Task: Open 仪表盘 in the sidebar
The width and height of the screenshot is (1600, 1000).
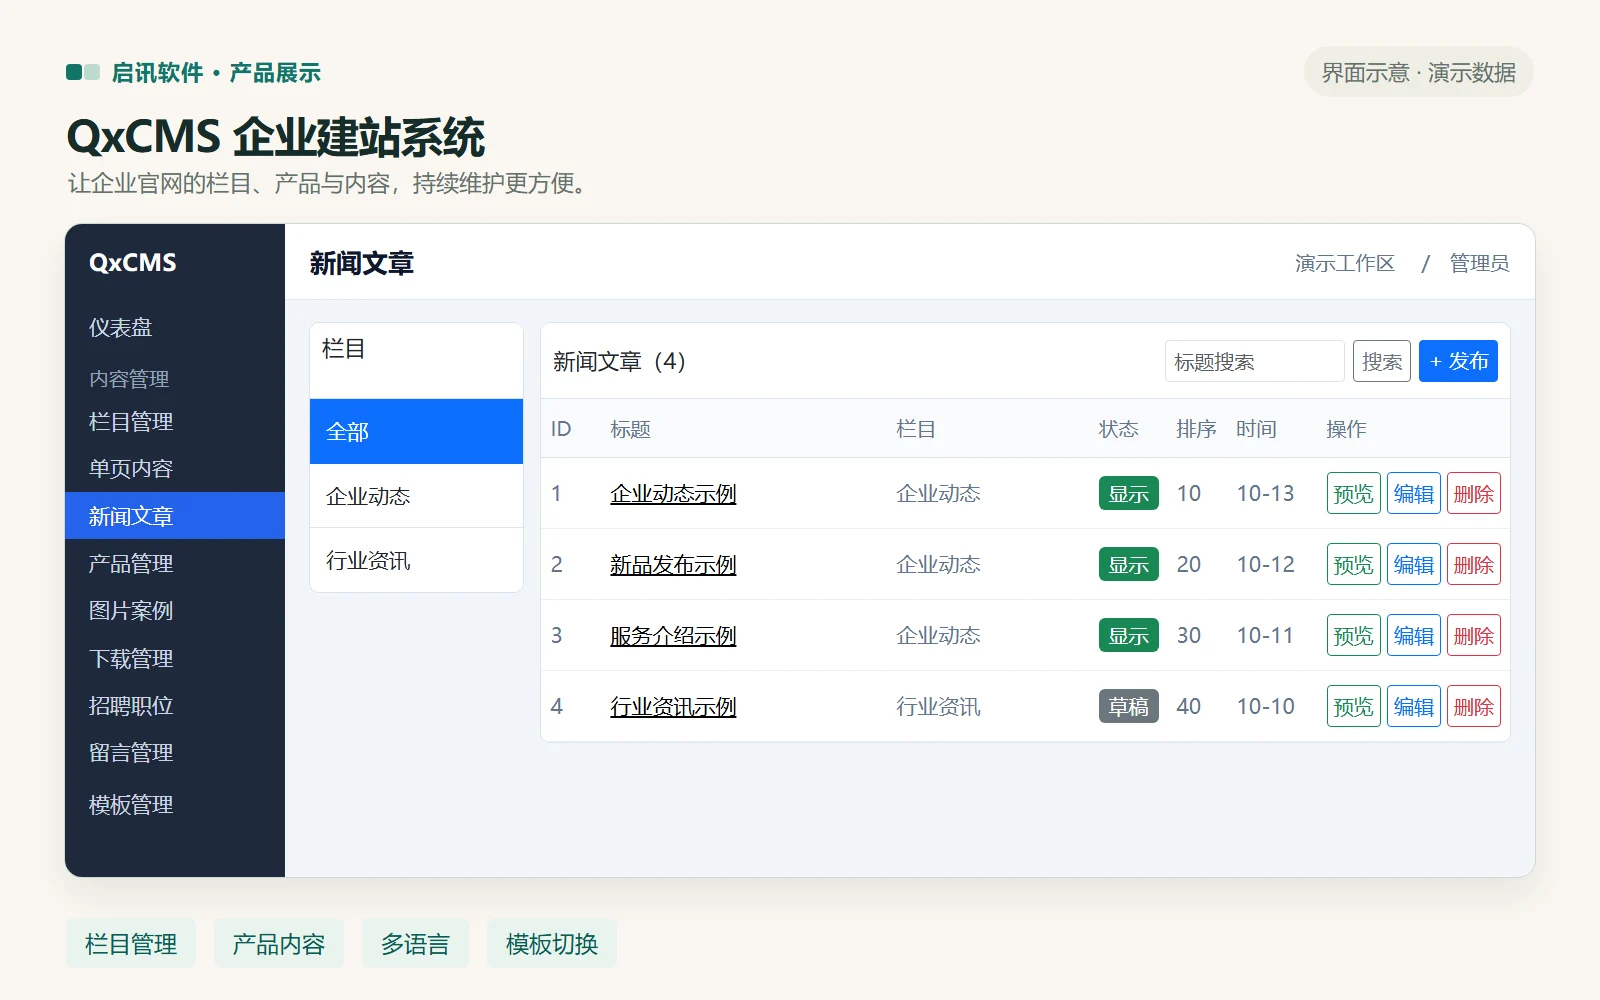Action: [x=175, y=327]
